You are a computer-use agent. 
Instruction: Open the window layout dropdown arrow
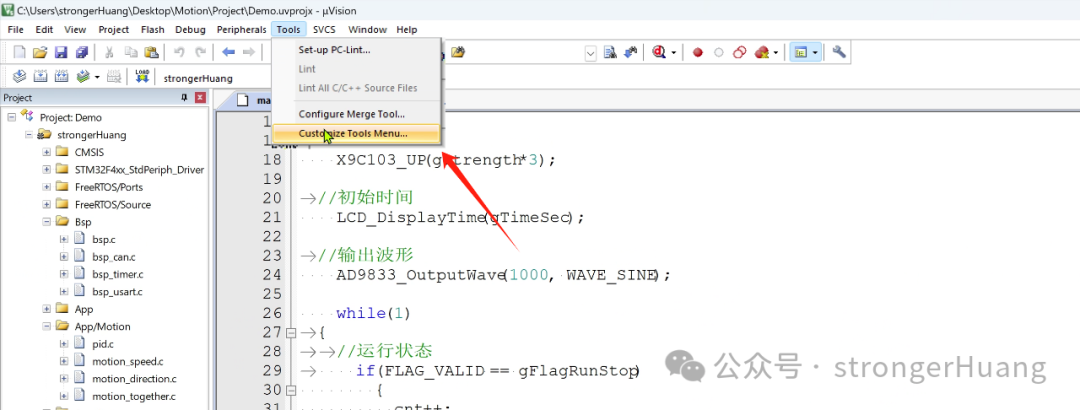pyautogui.click(x=815, y=52)
